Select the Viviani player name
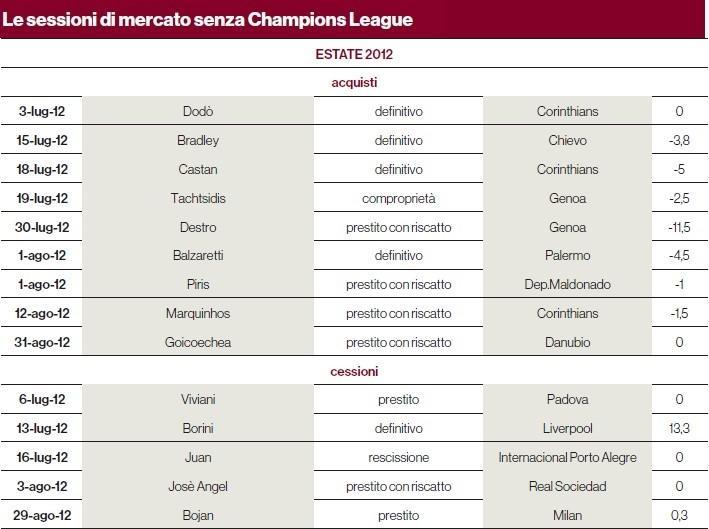 [198, 399]
